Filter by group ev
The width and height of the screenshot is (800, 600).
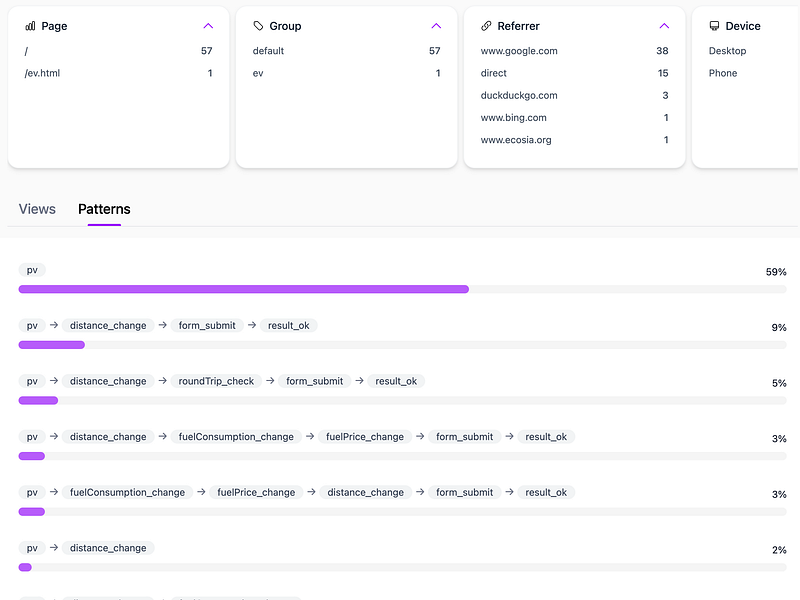[x=346, y=73]
